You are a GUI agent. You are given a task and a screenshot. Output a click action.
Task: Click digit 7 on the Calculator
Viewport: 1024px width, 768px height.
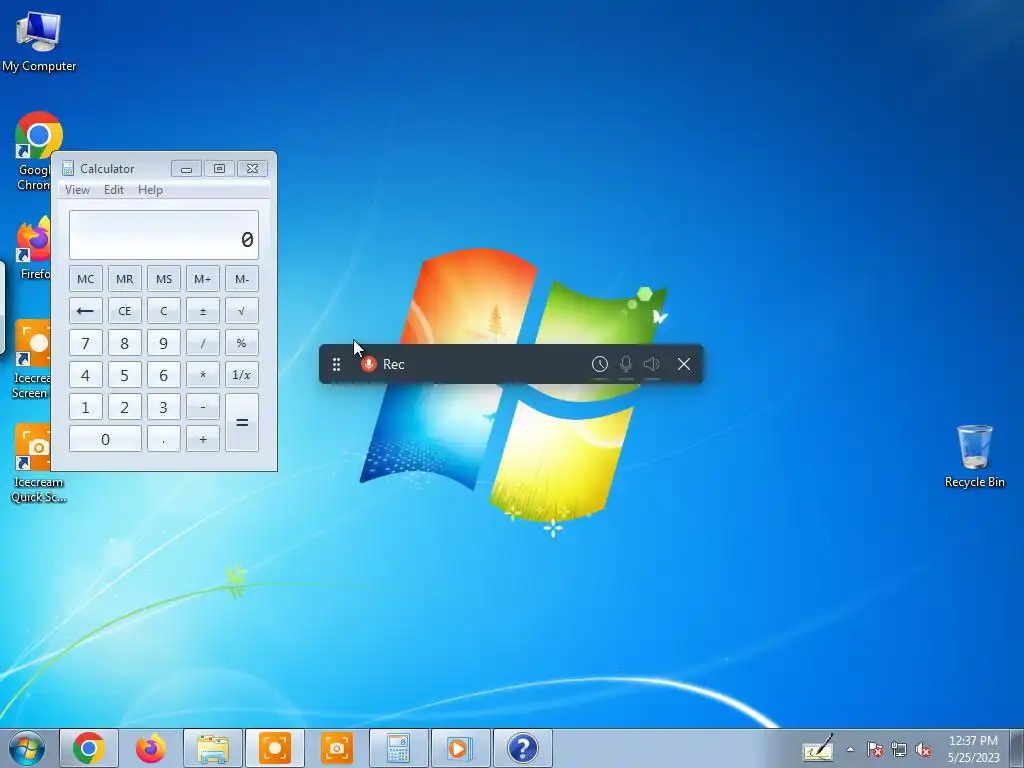coord(86,343)
